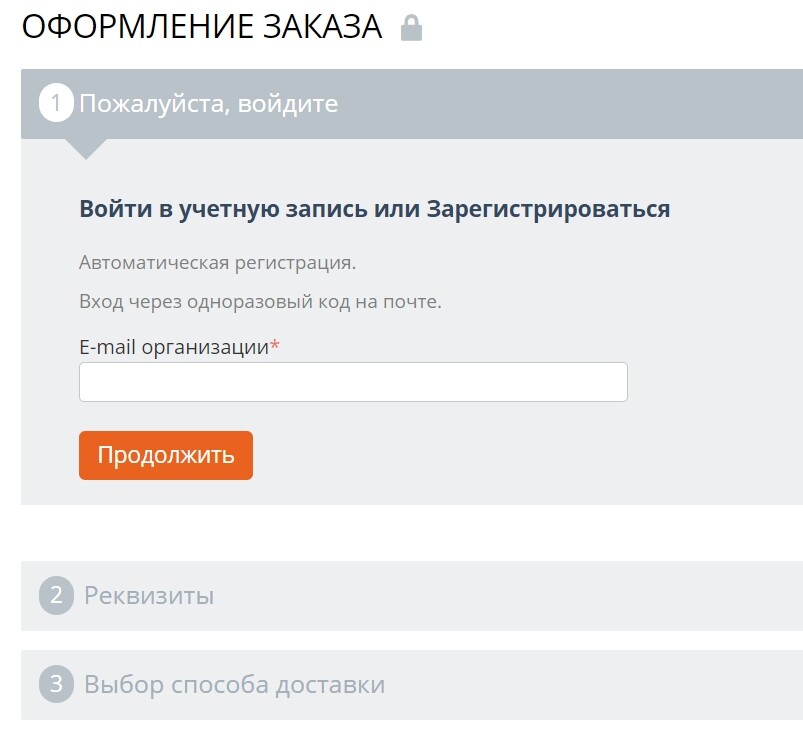The image size is (803, 740).
Task: Click the step 1 number circle
Action: point(56,103)
